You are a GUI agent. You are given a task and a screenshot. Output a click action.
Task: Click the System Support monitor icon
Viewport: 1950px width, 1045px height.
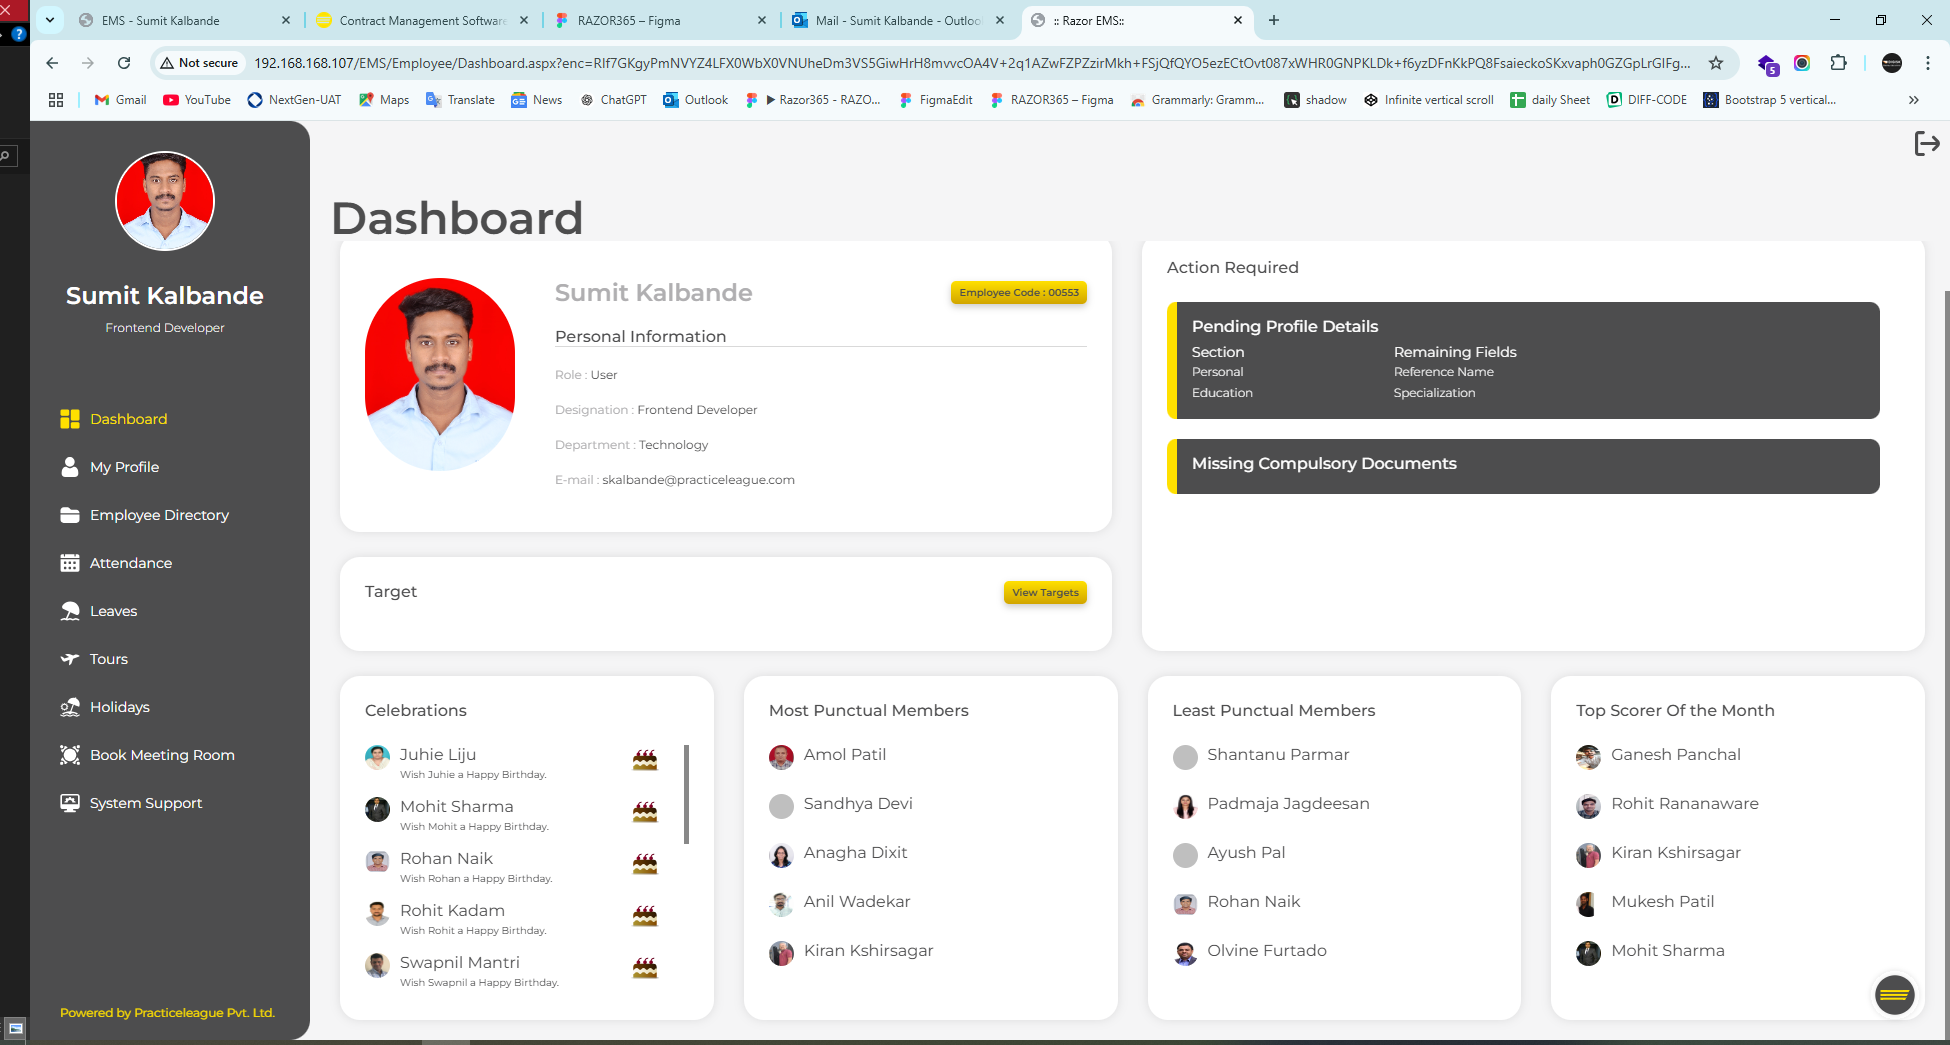69,803
